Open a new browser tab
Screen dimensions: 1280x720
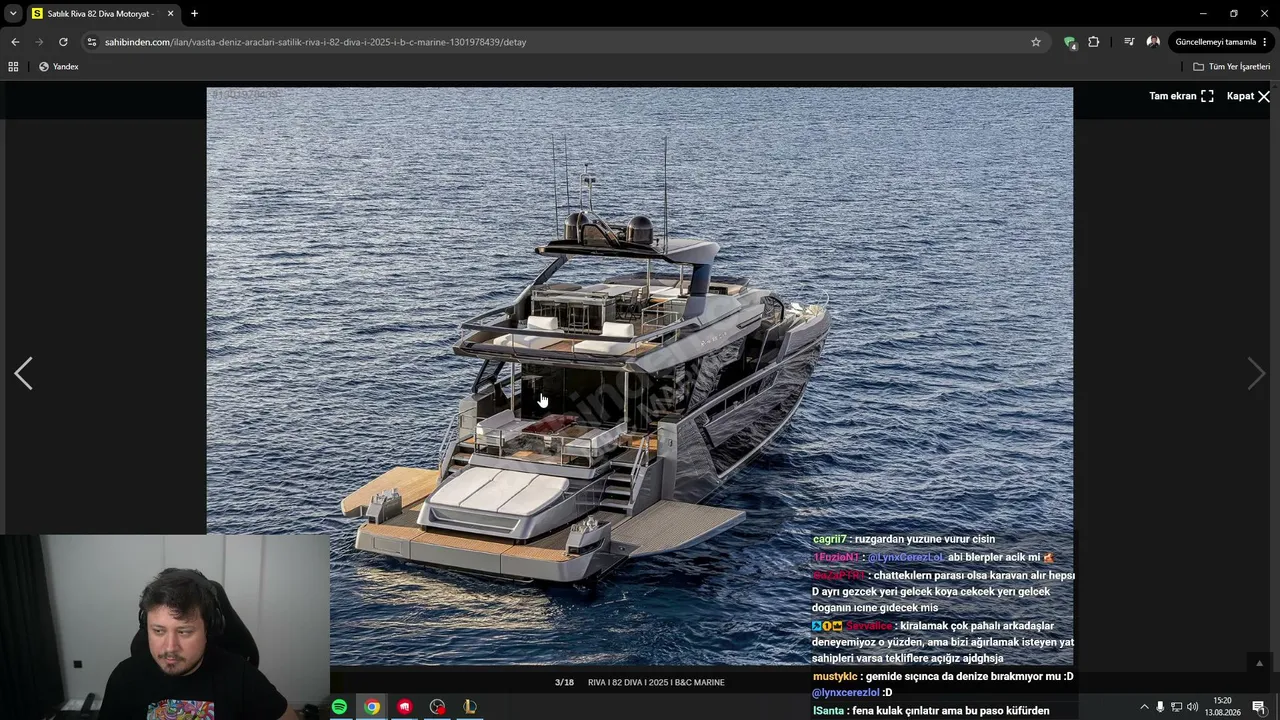194,14
